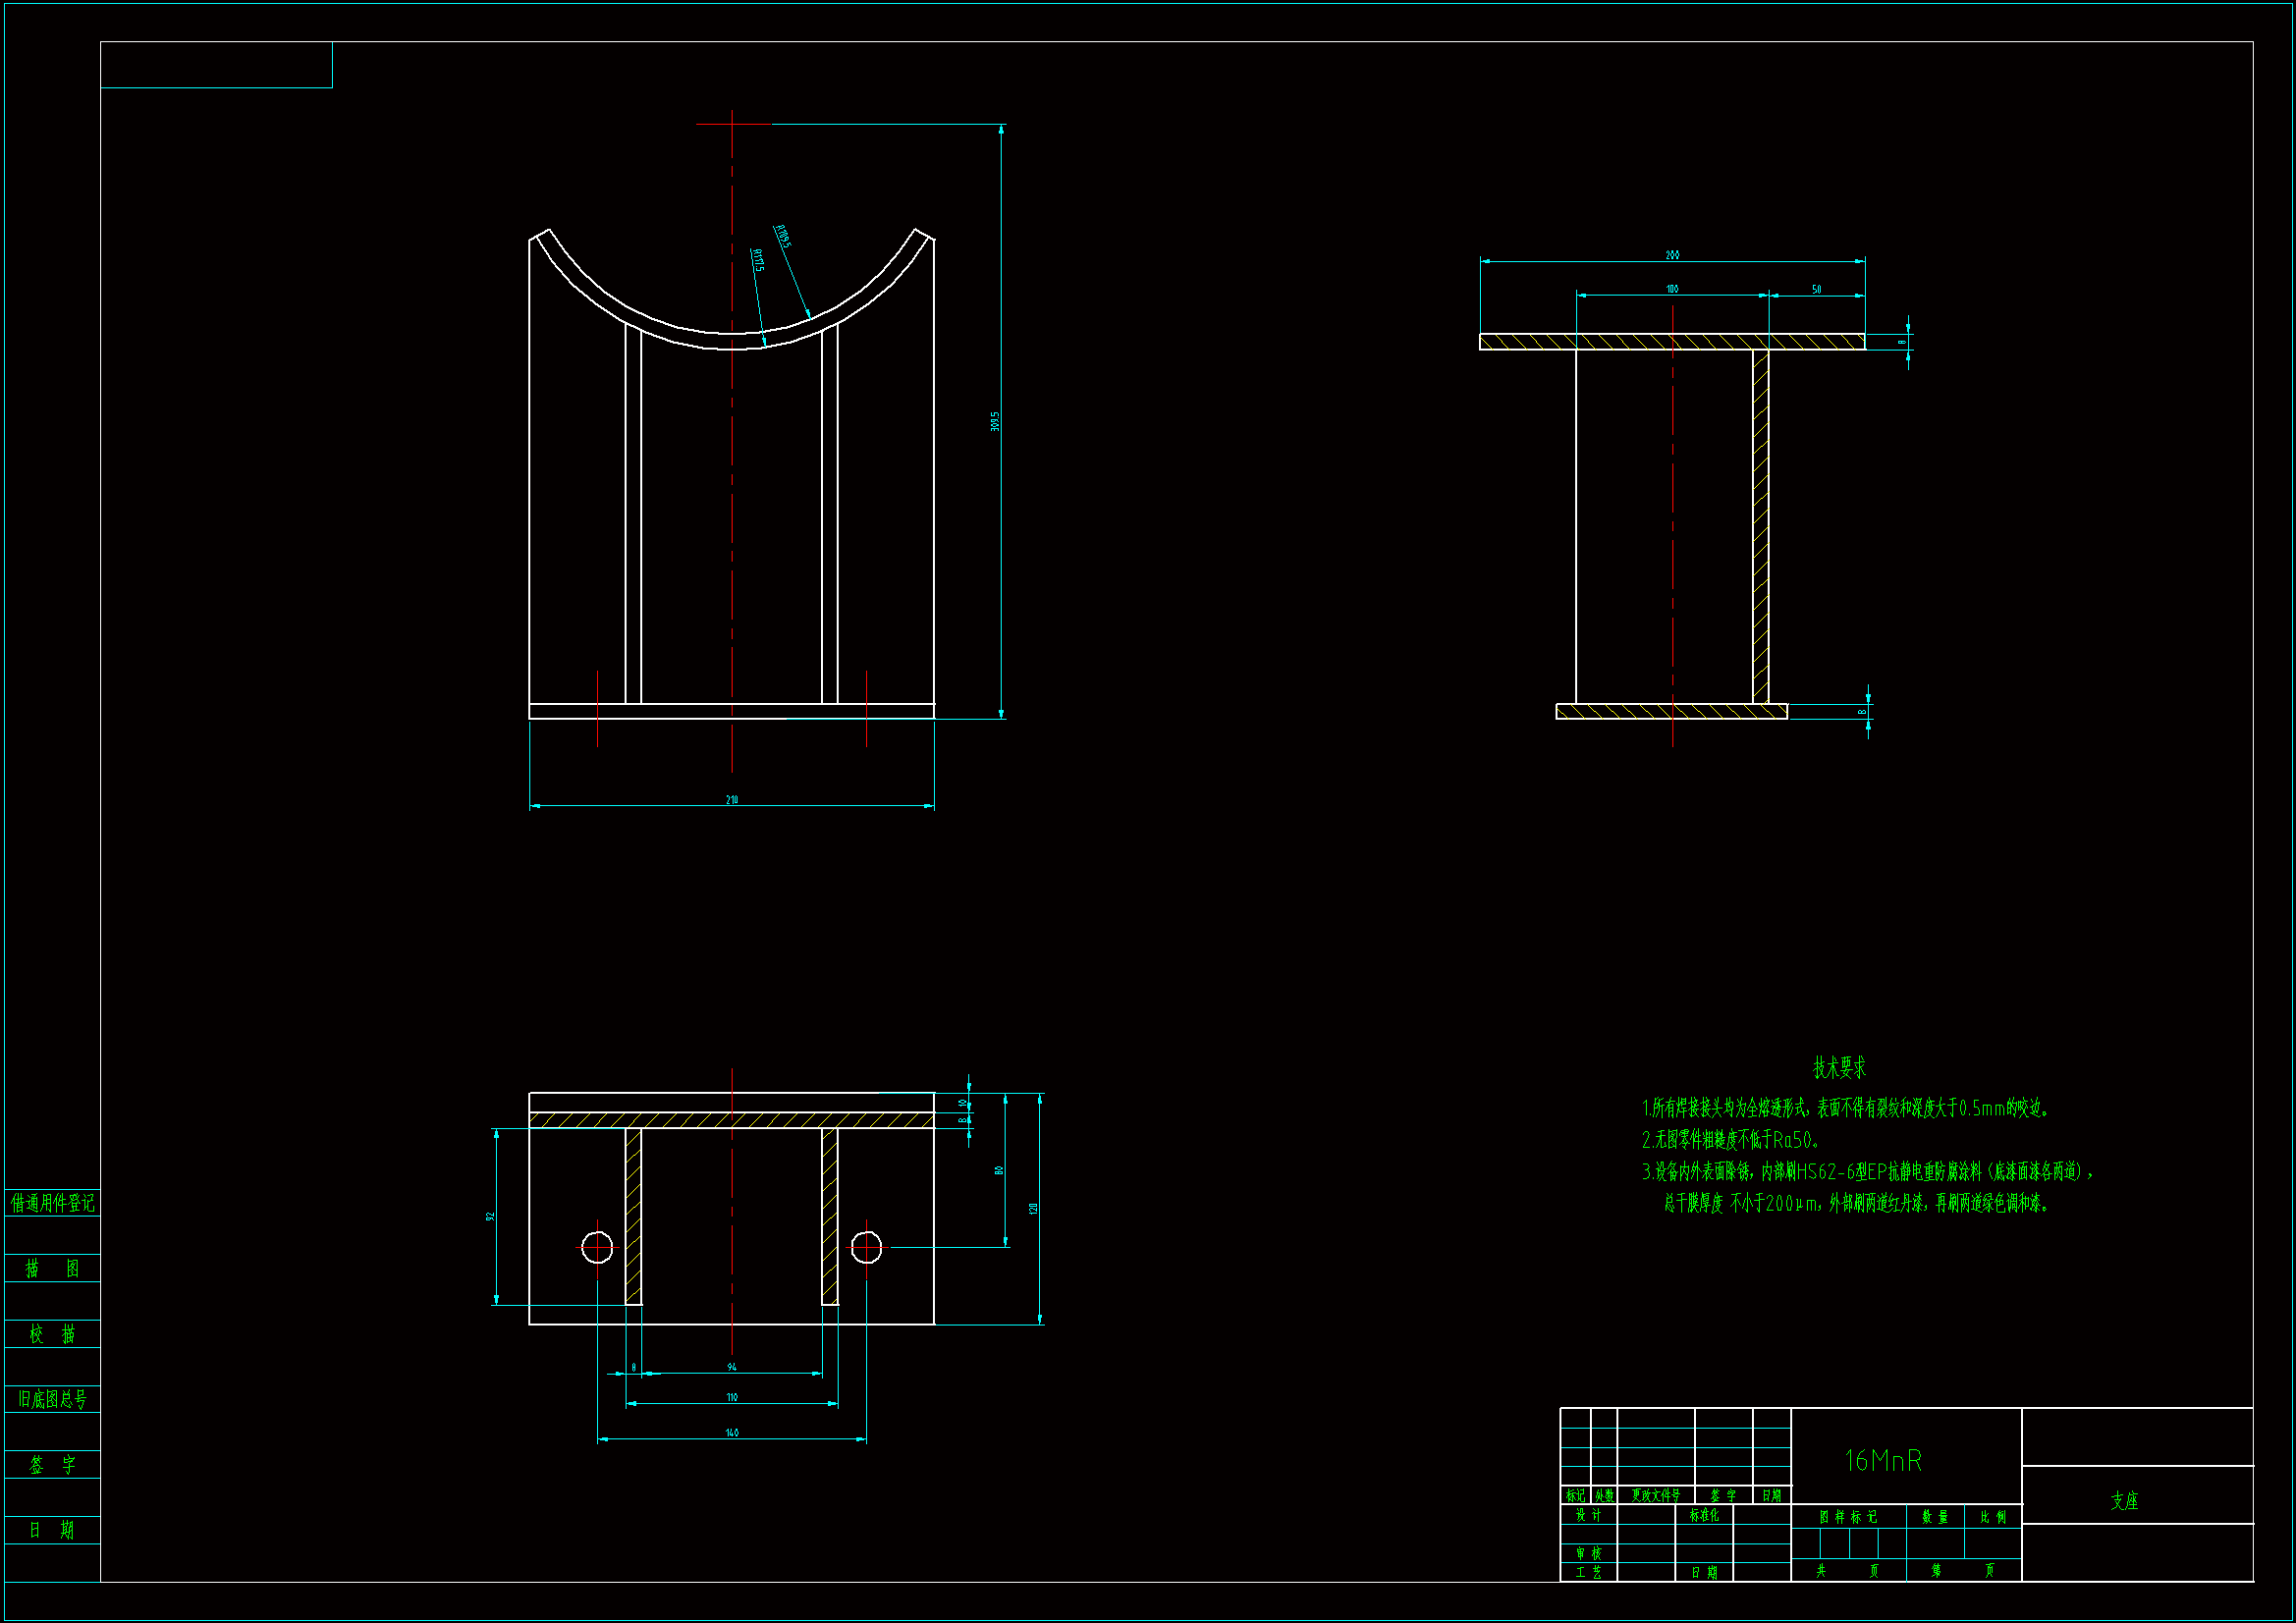Click the 50 dimension label

pyautogui.click(x=1816, y=289)
